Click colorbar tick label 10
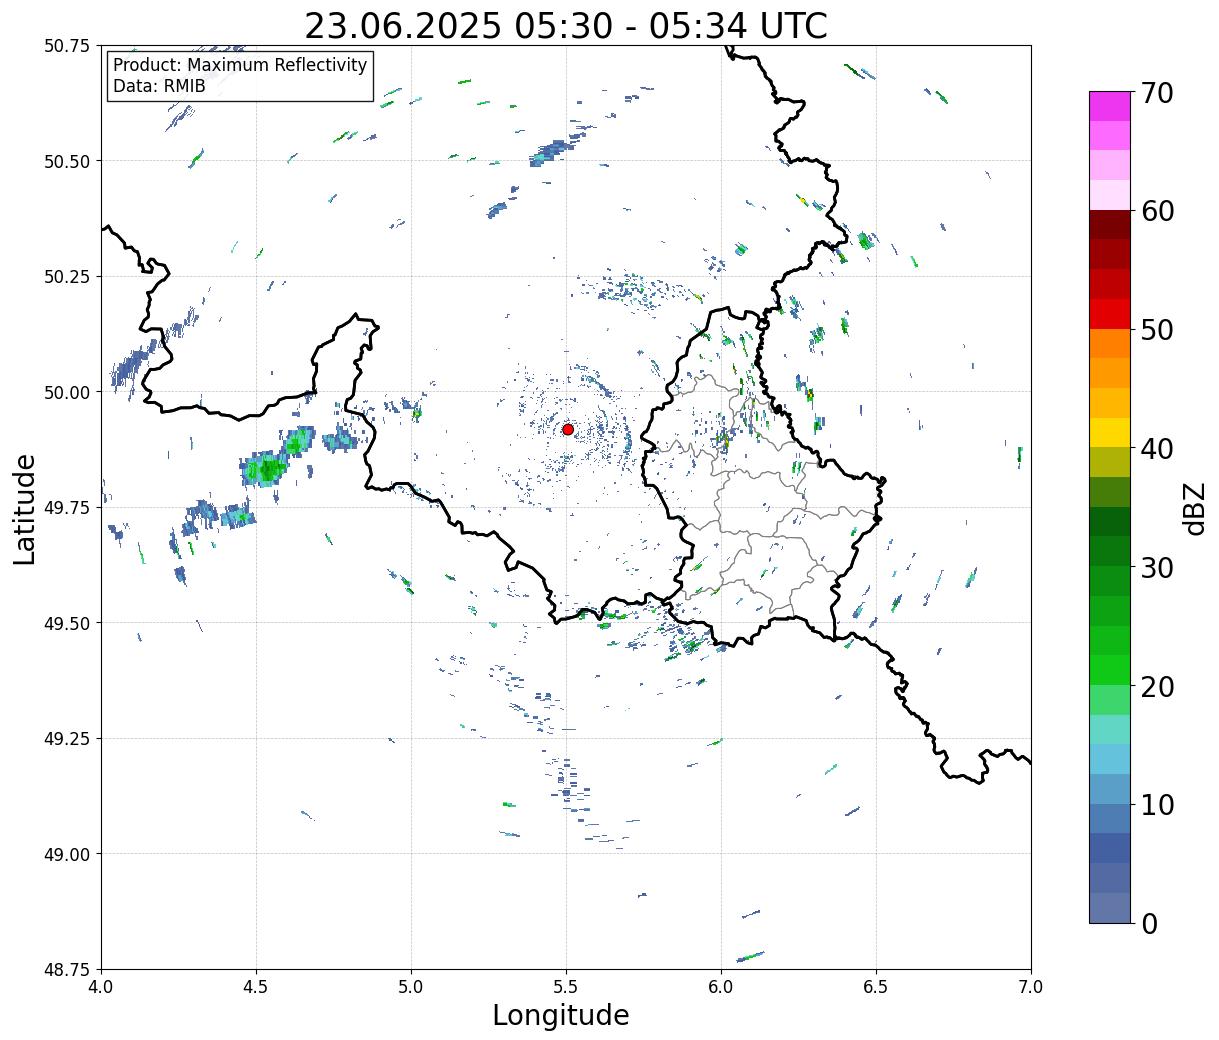The image size is (1219, 1040). [x=1157, y=805]
